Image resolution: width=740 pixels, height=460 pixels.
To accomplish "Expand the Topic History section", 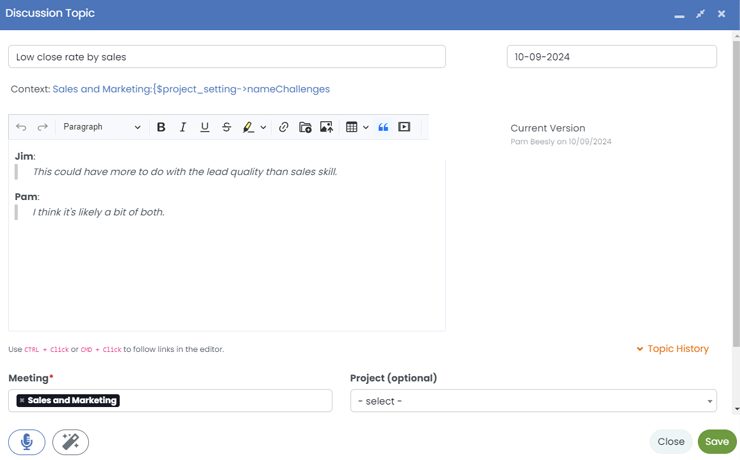I will tap(672, 349).
